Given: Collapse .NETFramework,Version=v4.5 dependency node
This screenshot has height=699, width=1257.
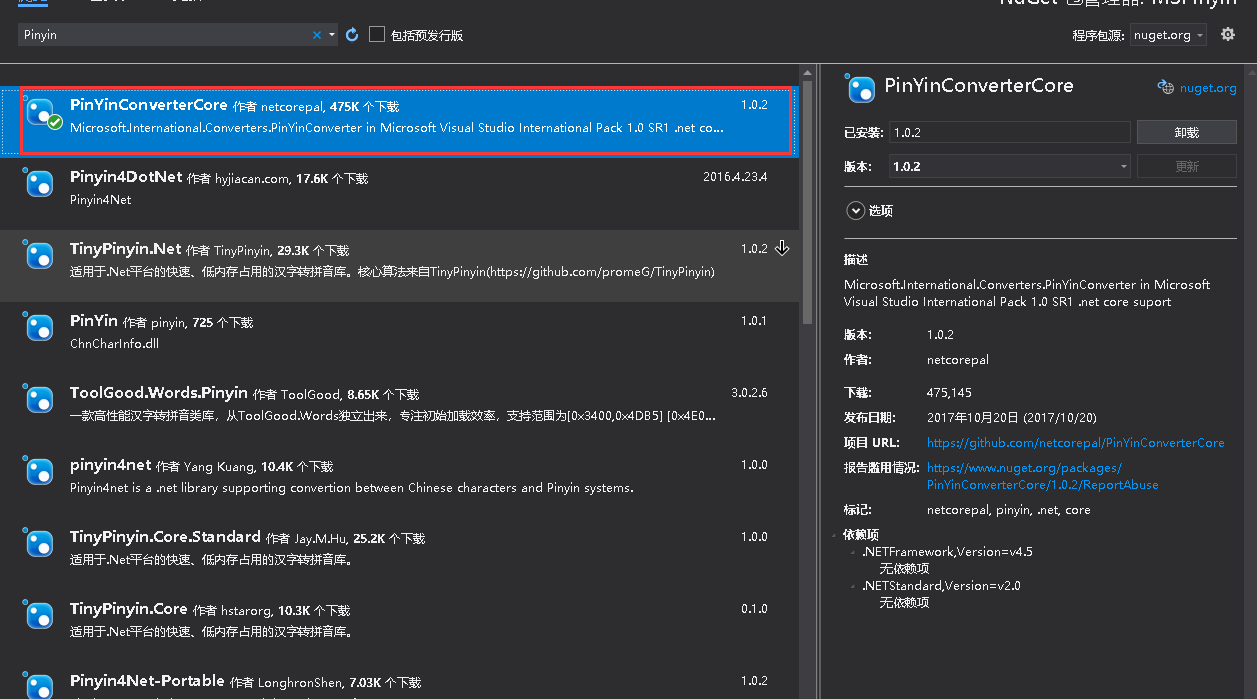Looking at the screenshot, I should 853,551.
